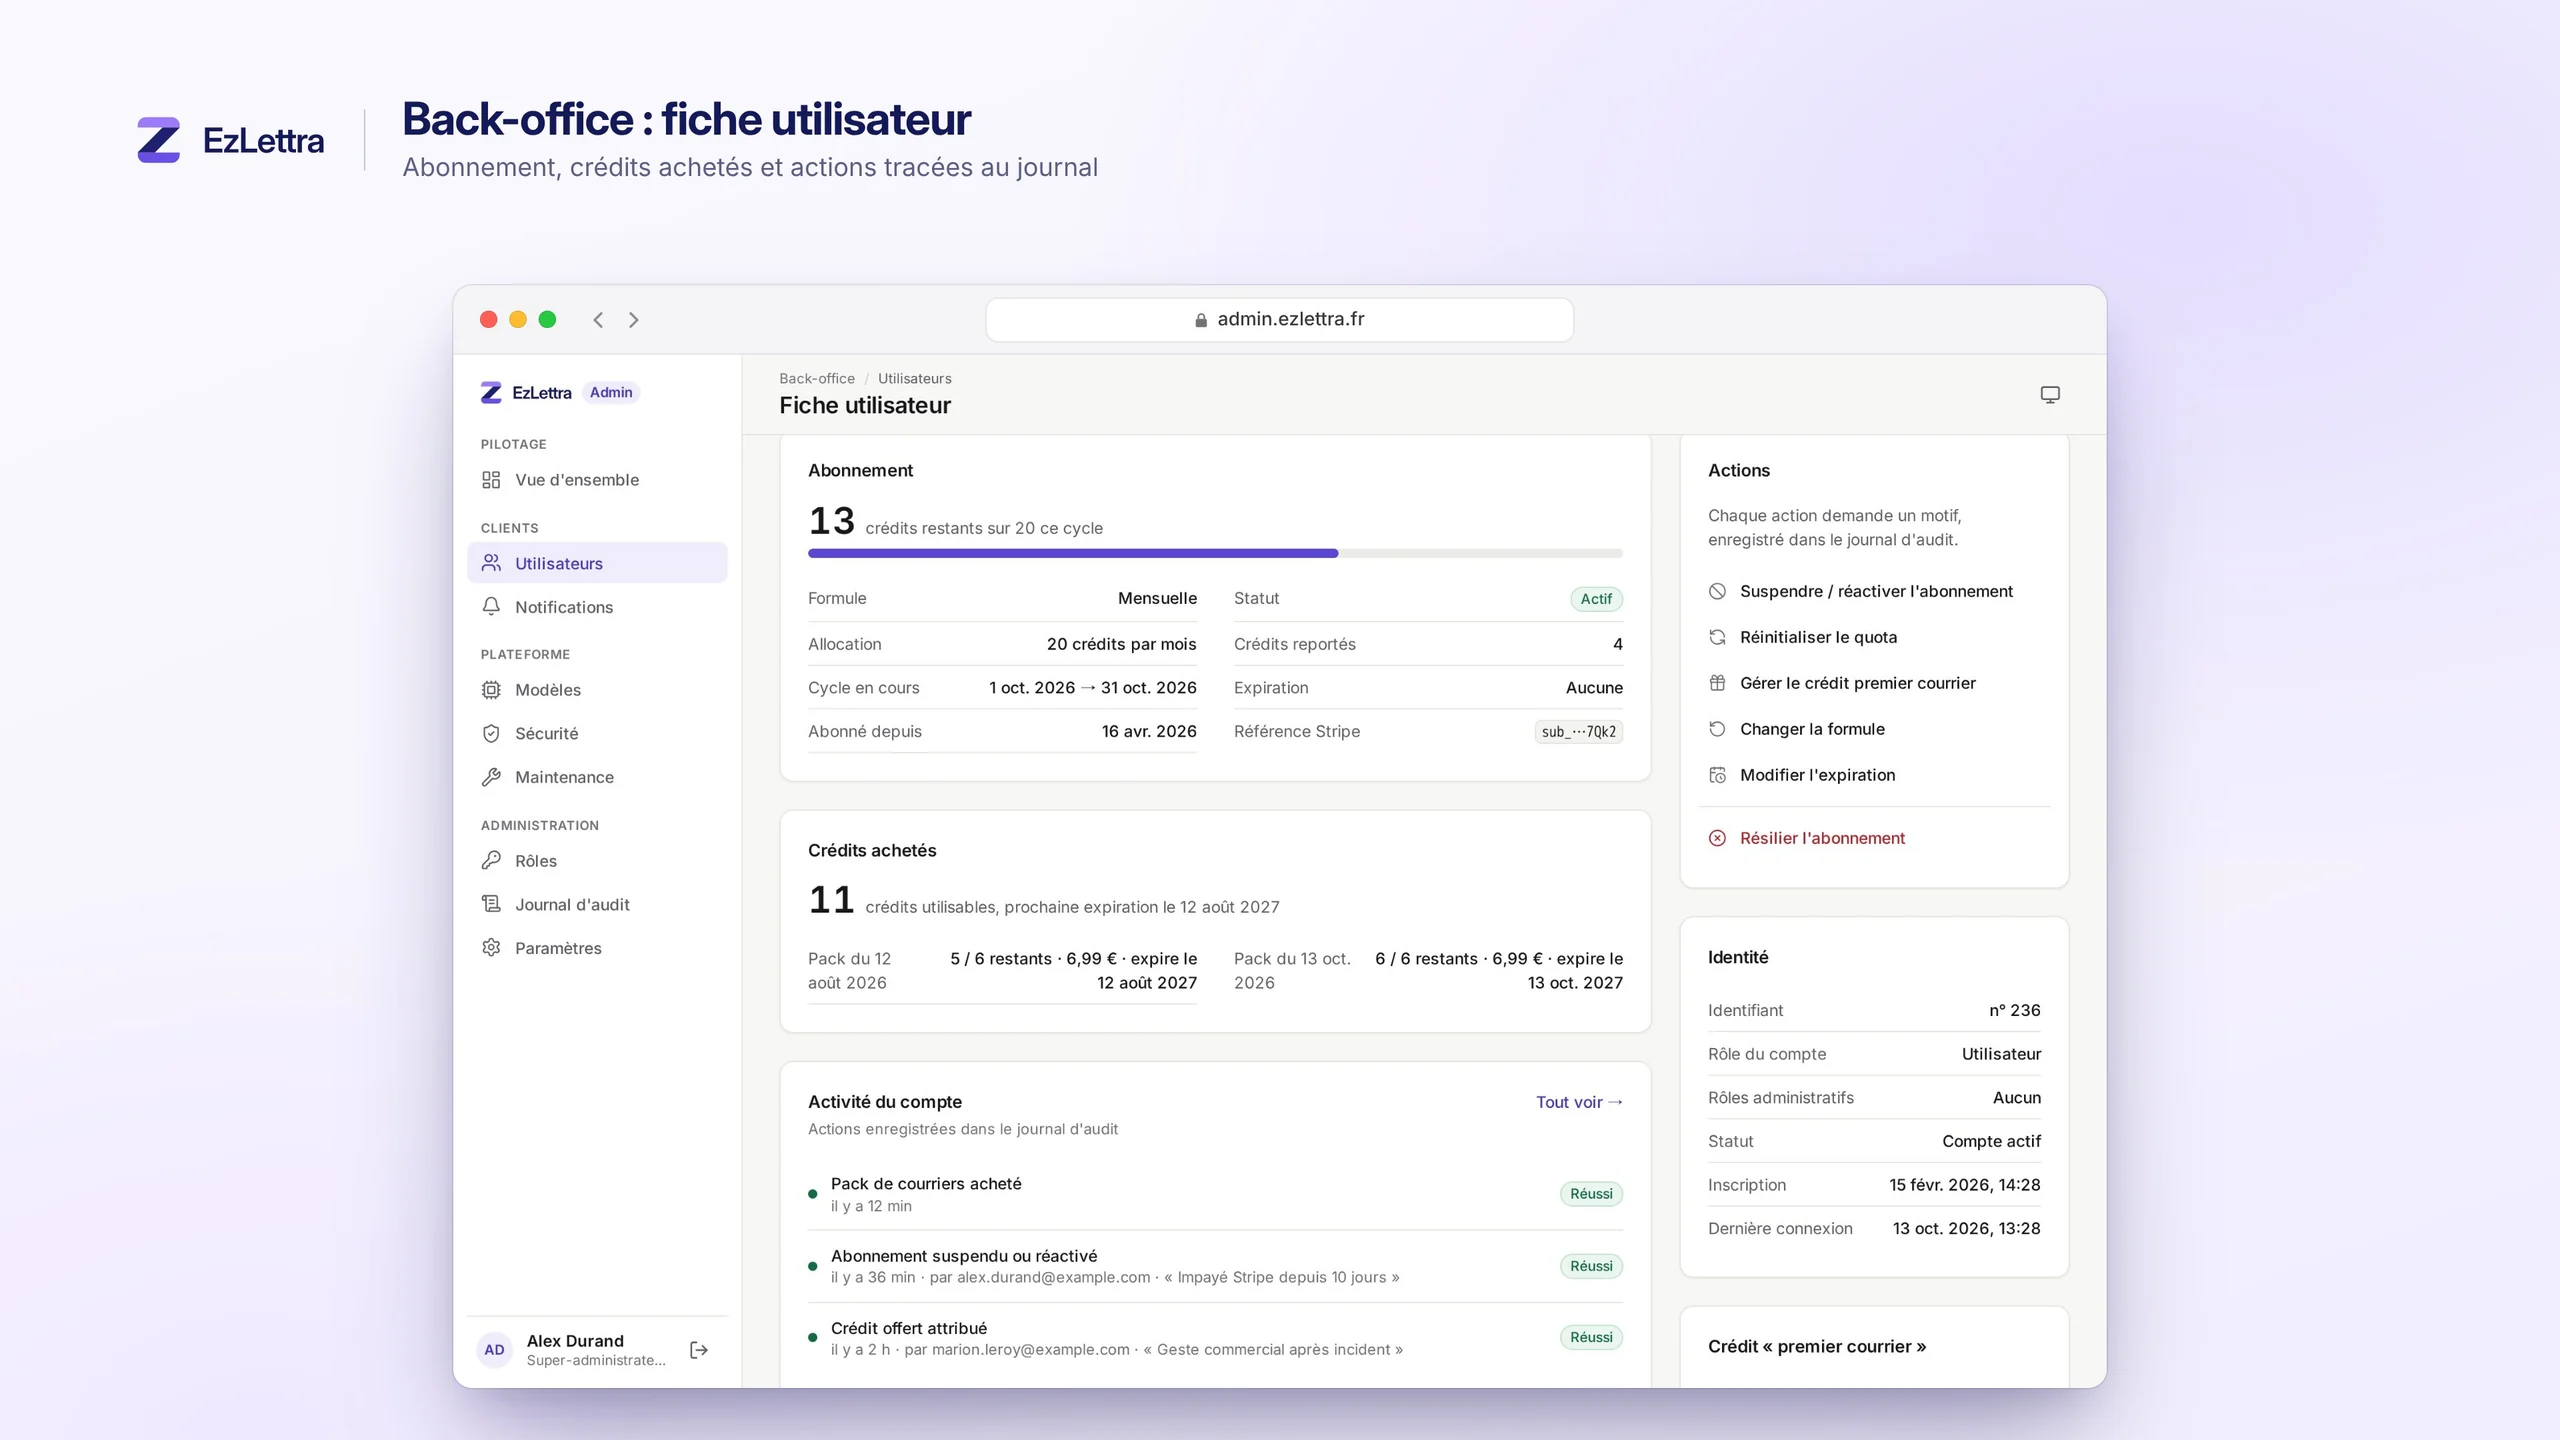2560x1440 pixels.
Task: Open Vue d'ensemble dashboard icon
Action: (491, 480)
